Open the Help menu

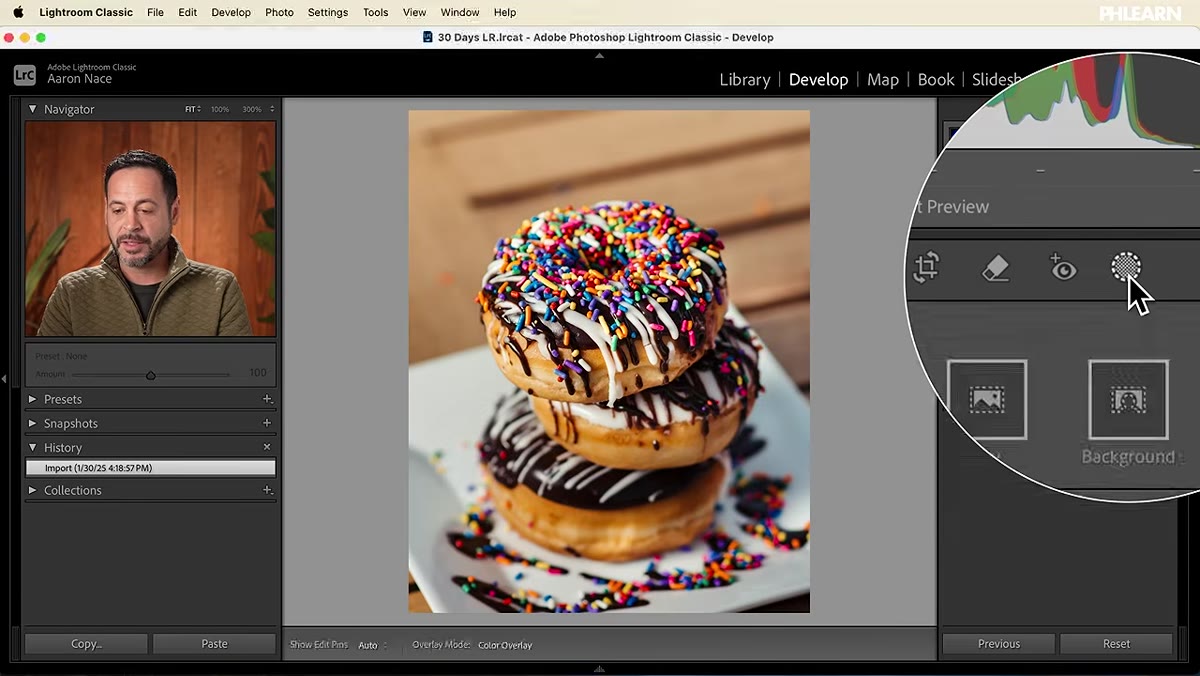[505, 12]
